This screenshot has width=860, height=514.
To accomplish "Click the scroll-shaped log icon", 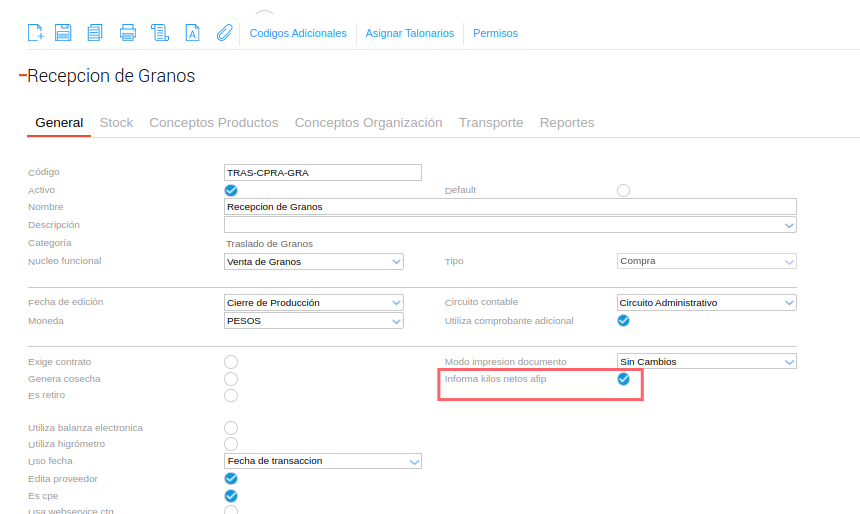I will pyautogui.click(x=159, y=33).
